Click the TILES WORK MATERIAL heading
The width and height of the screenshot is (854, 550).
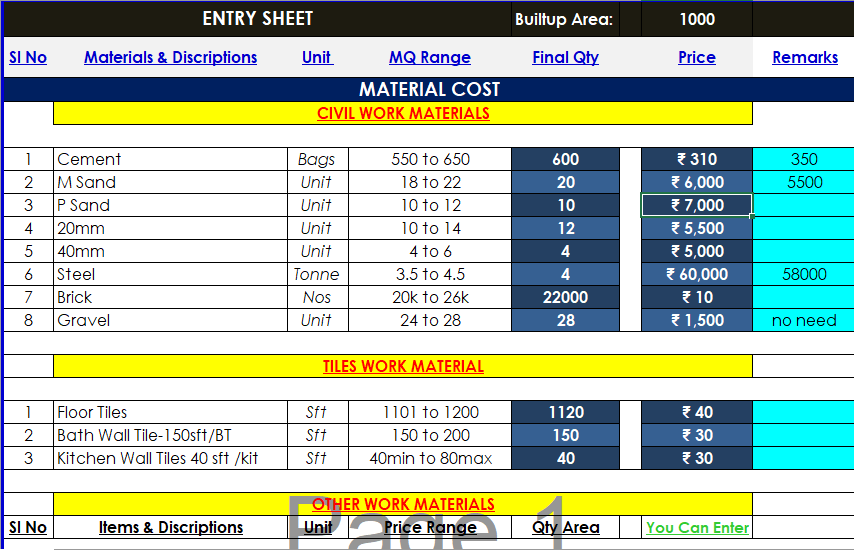click(x=403, y=366)
